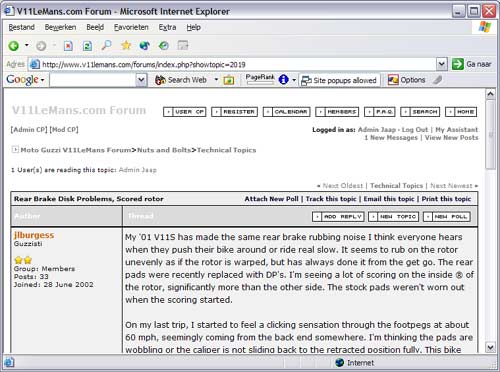This screenshot has width=500, height=372.
Task: Click the status bar page icon
Action: click(x=8, y=362)
